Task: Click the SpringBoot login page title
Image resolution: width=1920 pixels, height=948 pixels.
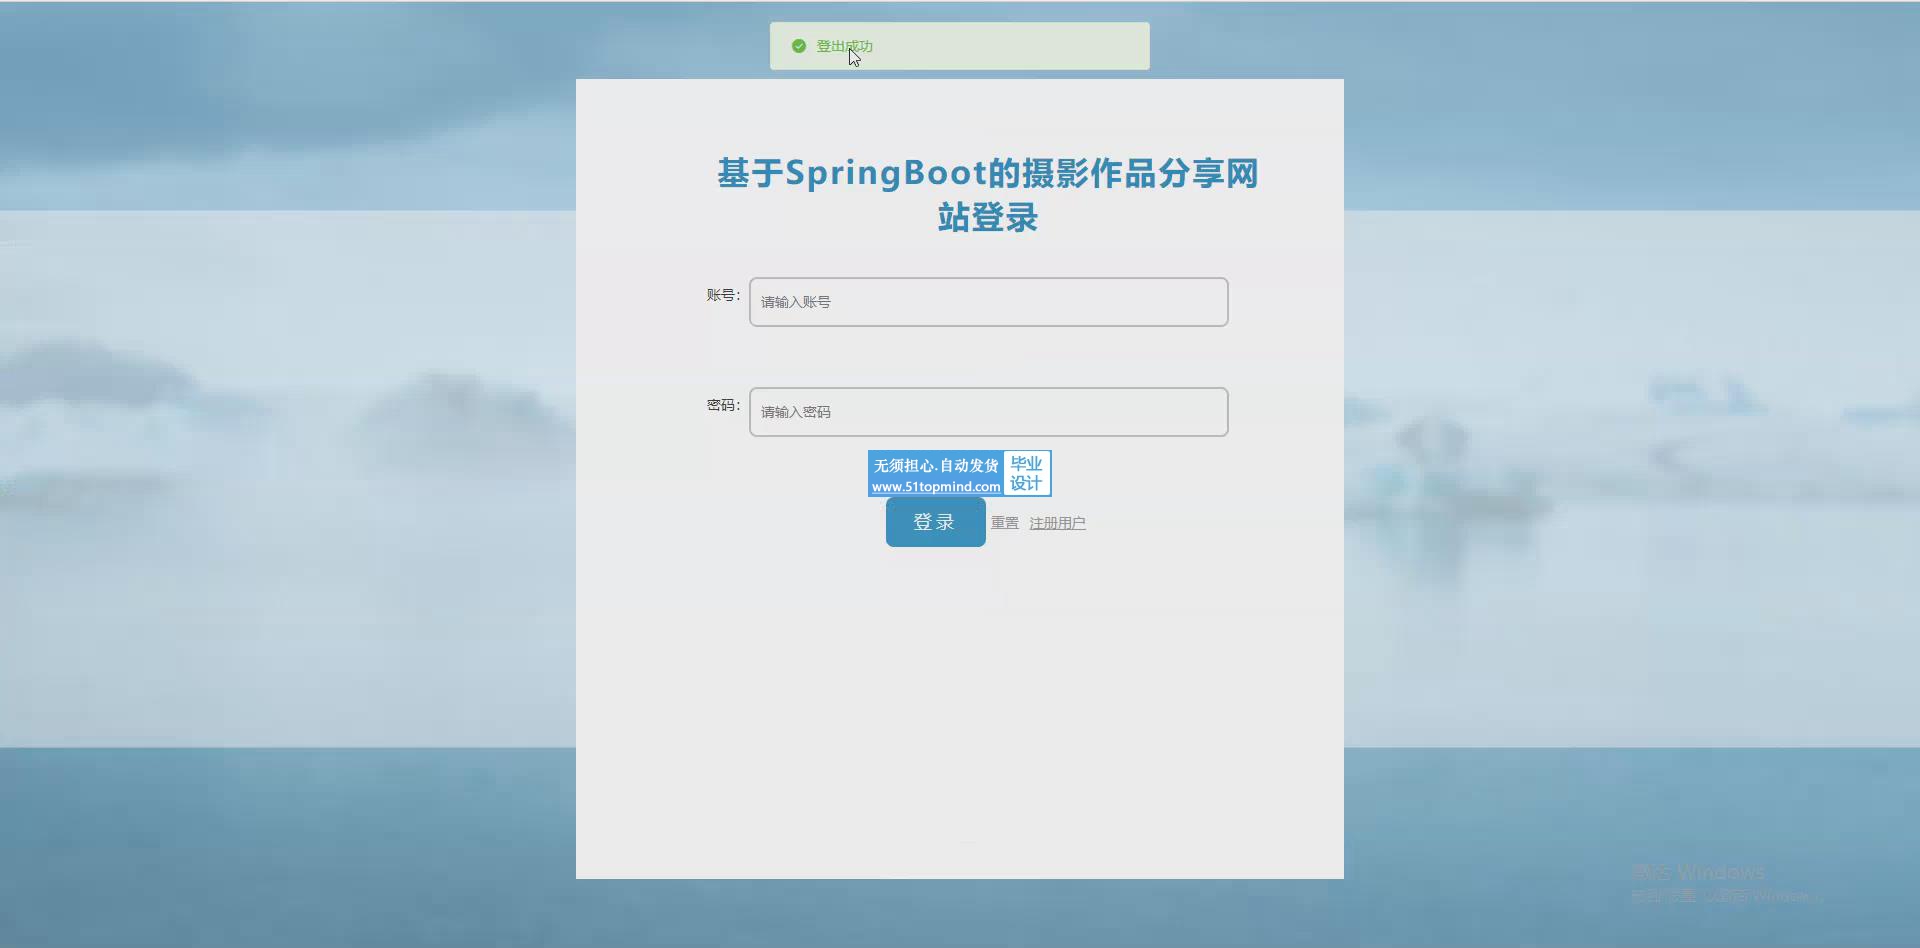Action: point(988,195)
